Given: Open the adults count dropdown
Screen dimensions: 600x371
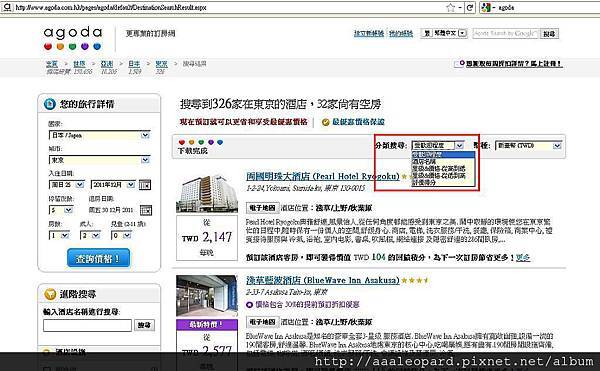Looking at the screenshot, I should (x=90, y=235).
